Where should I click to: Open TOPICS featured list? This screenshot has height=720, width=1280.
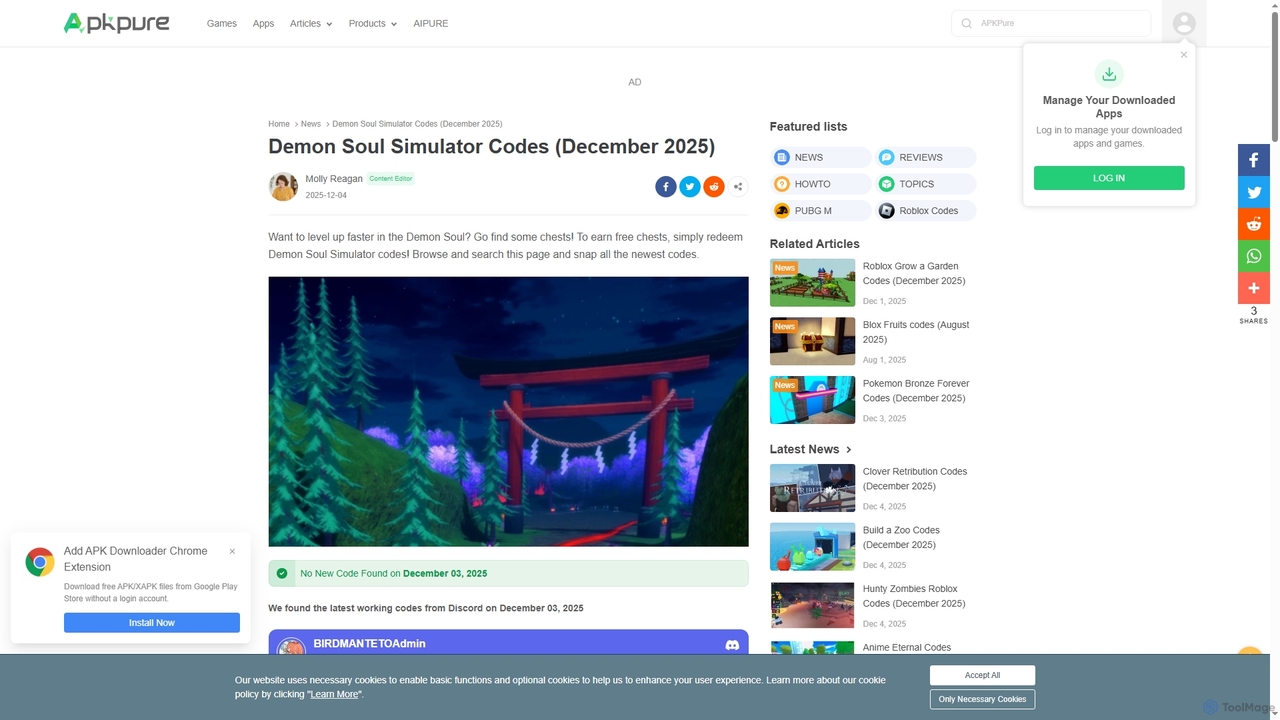pyautogui.click(x=926, y=184)
